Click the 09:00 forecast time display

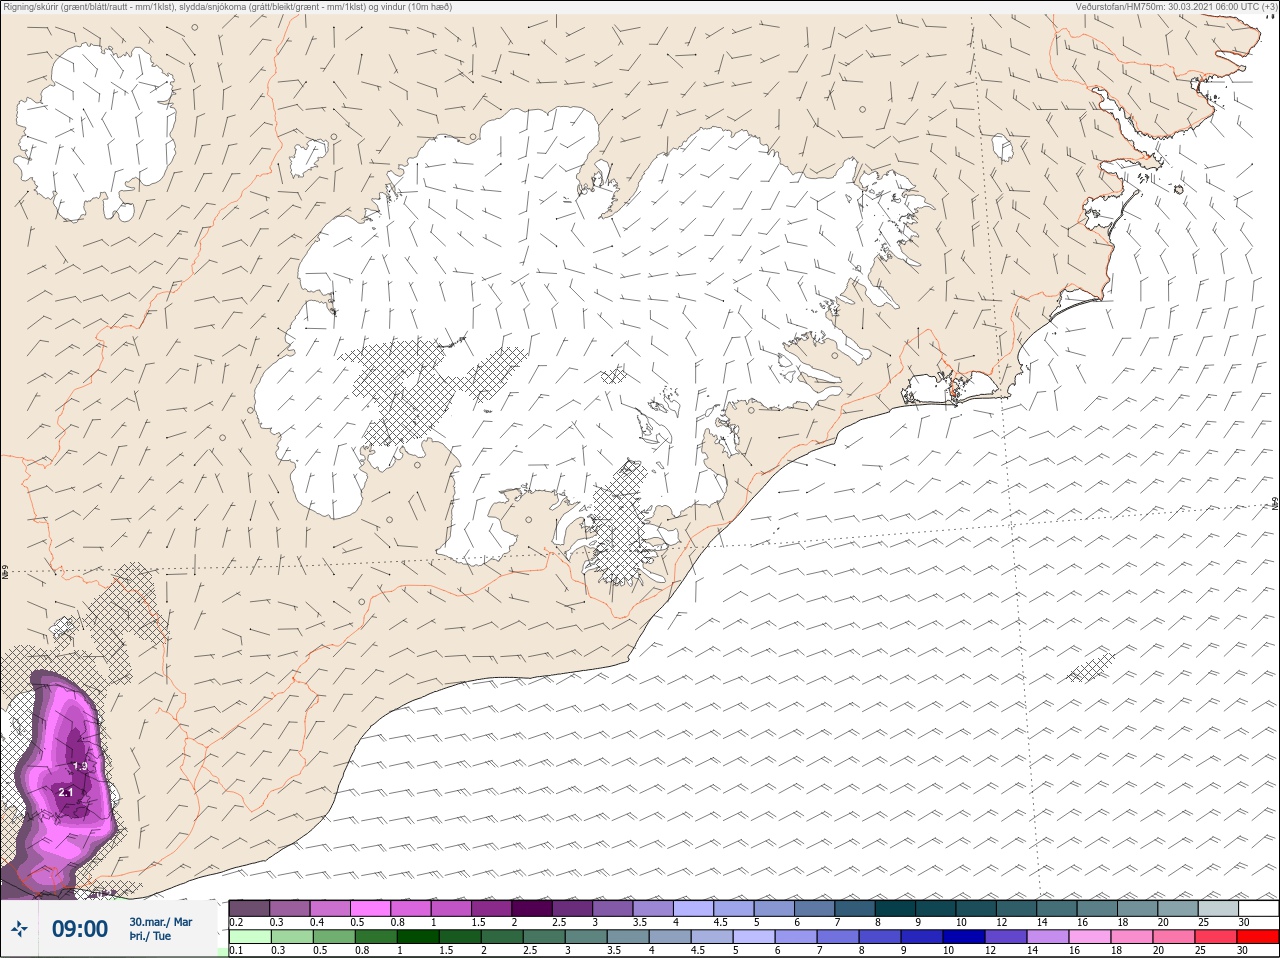point(80,929)
